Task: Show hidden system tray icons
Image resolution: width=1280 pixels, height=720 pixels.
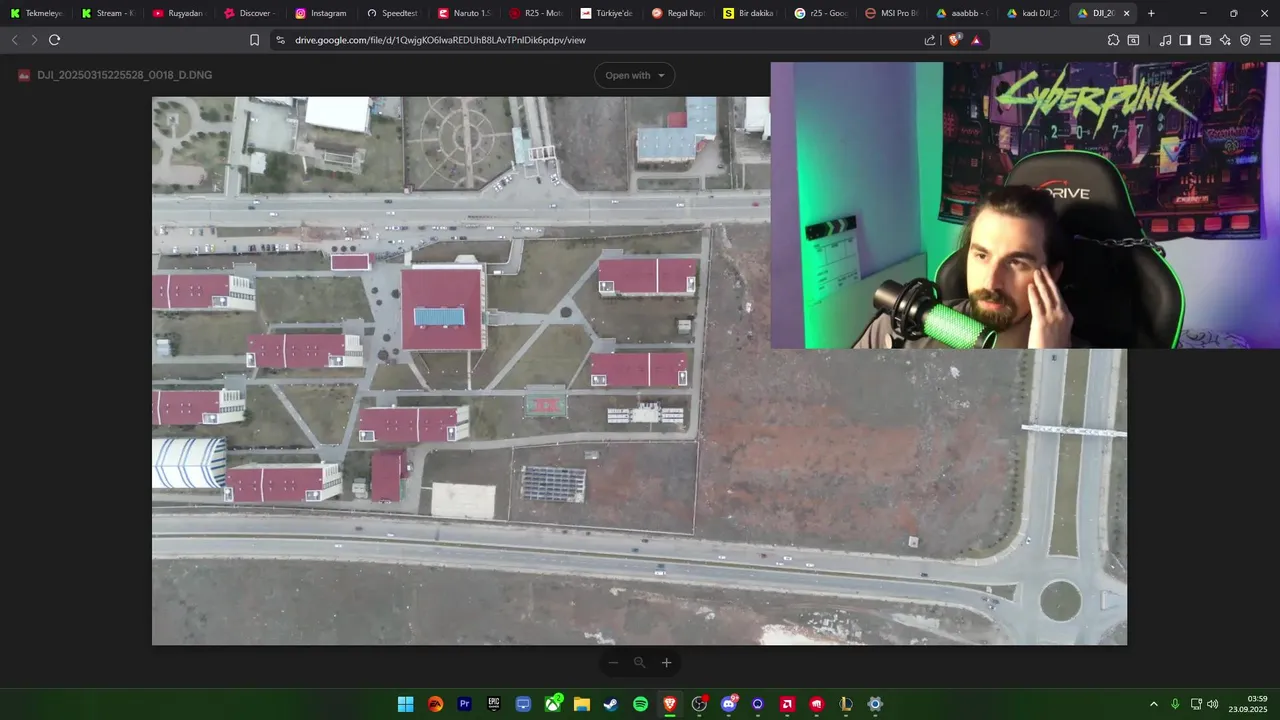Action: 1154,704
